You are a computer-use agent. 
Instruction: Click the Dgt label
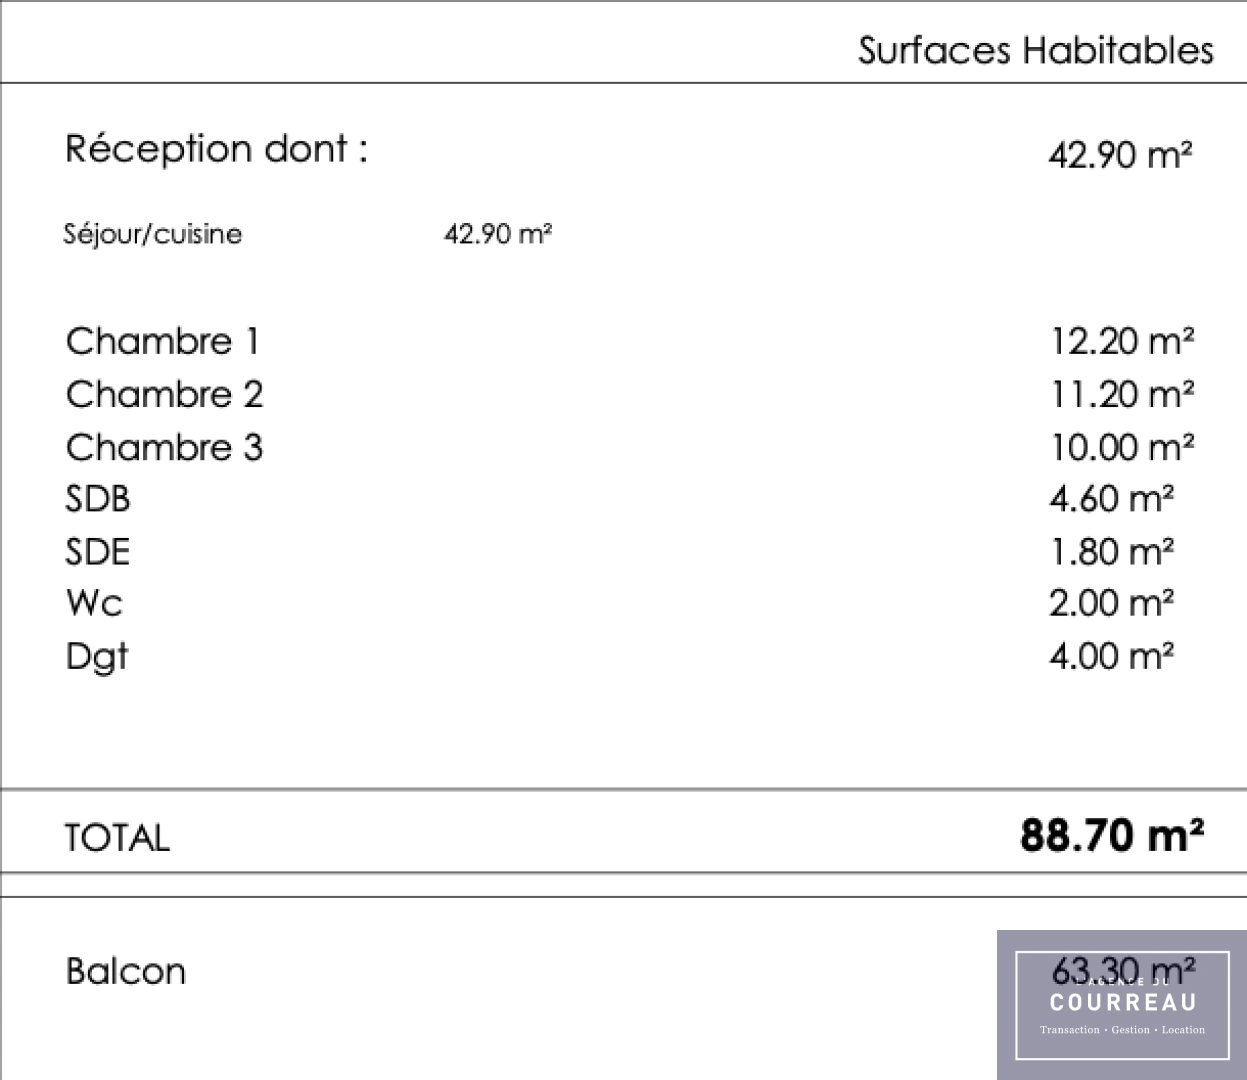[97, 657]
